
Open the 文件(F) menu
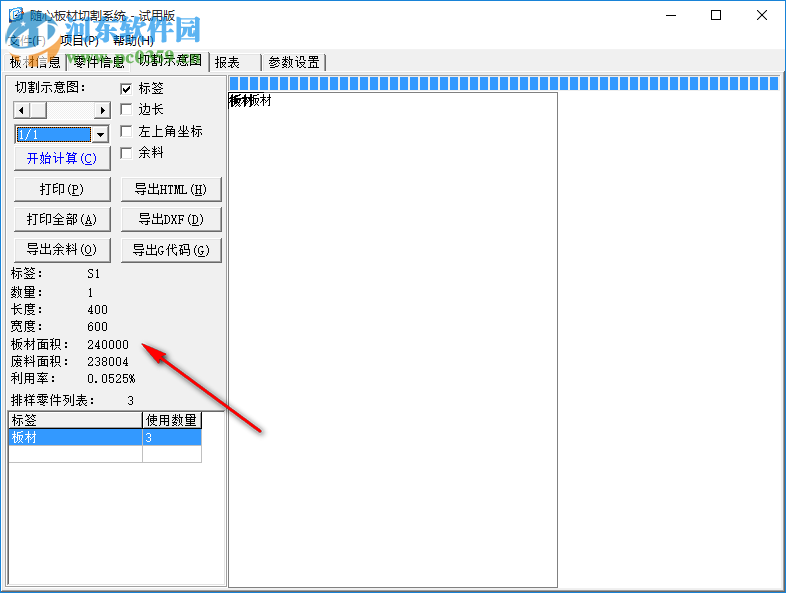coord(27,41)
